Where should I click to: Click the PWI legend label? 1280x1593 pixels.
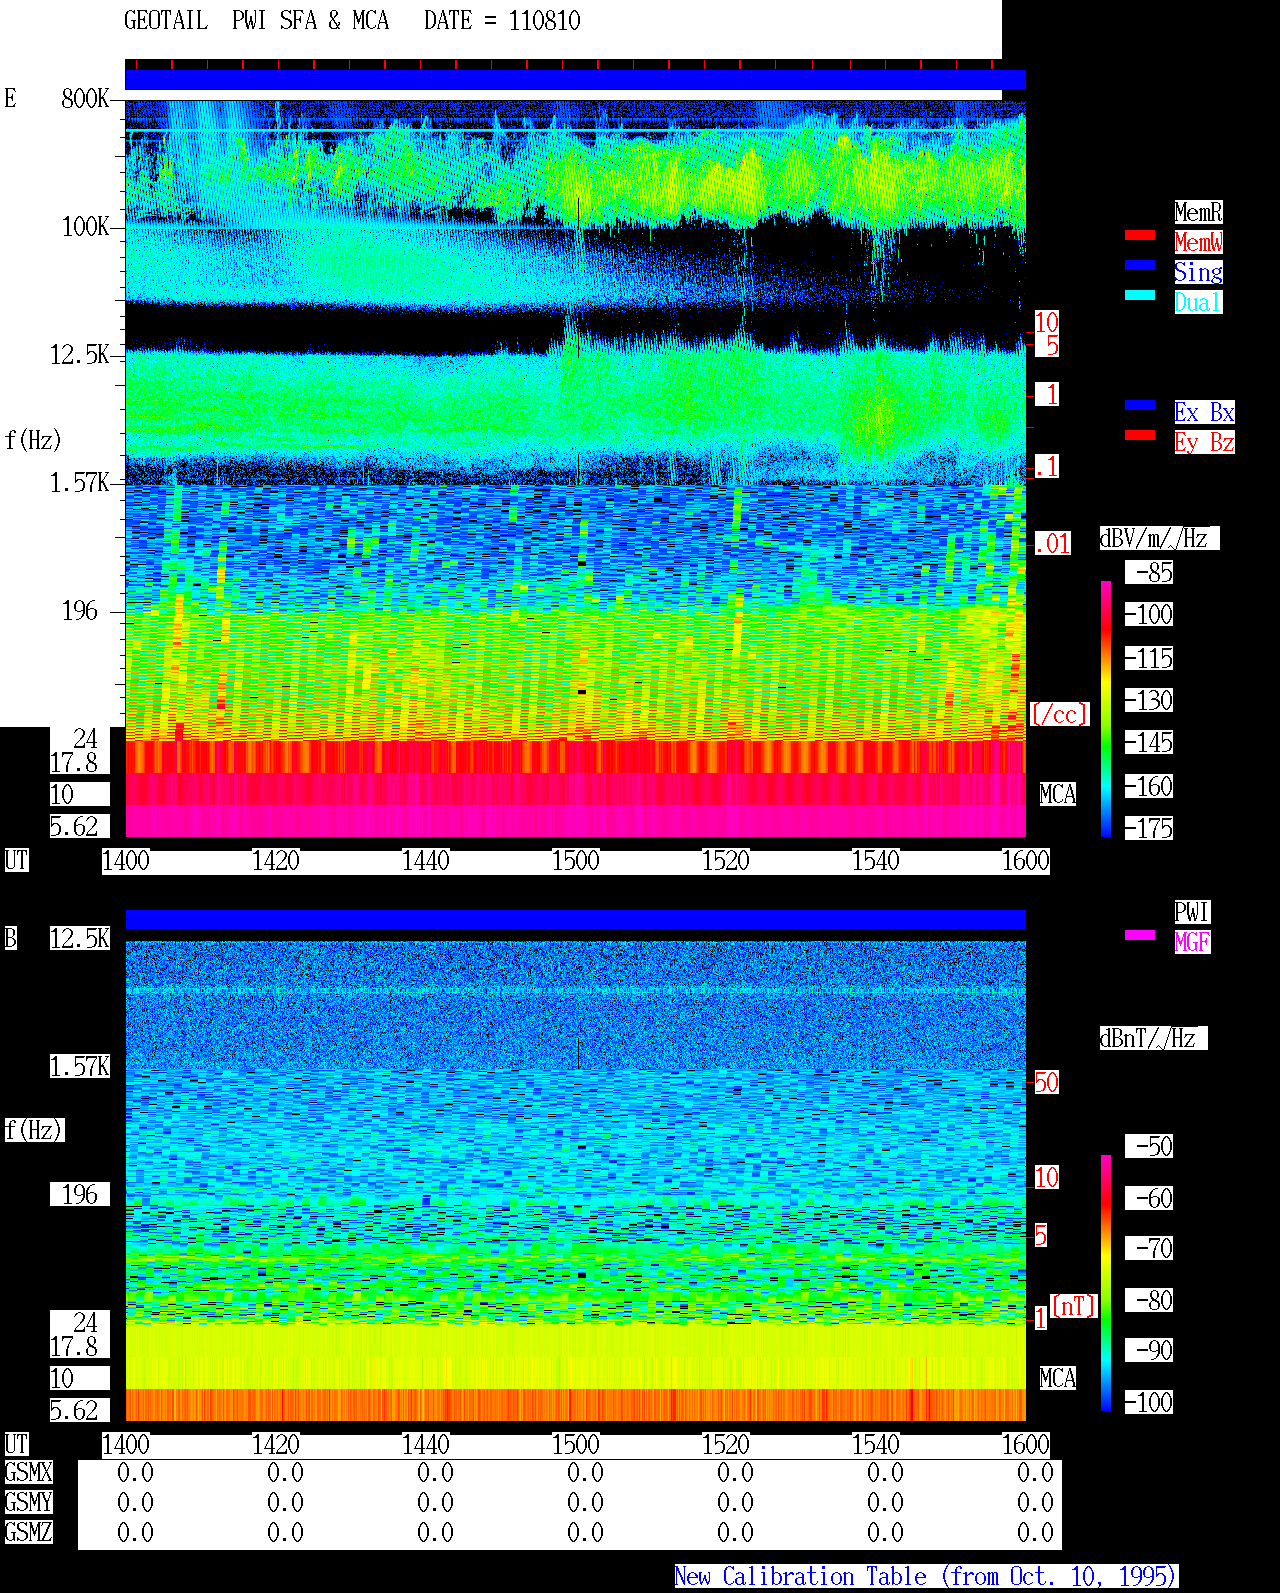tap(1192, 912)
